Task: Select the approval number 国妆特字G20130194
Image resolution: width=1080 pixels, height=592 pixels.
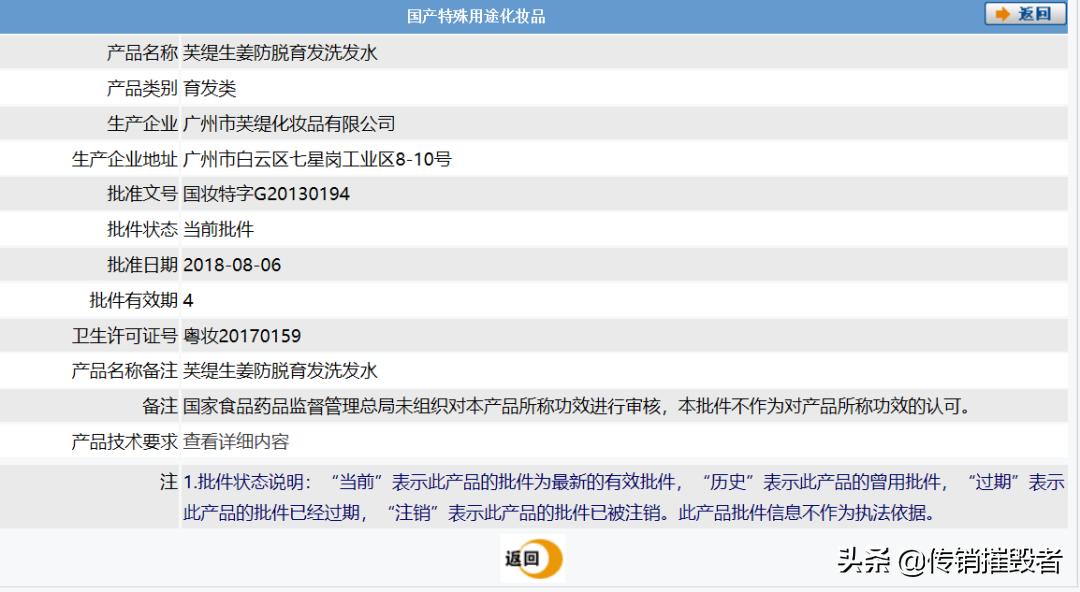Action: point(266,194)
